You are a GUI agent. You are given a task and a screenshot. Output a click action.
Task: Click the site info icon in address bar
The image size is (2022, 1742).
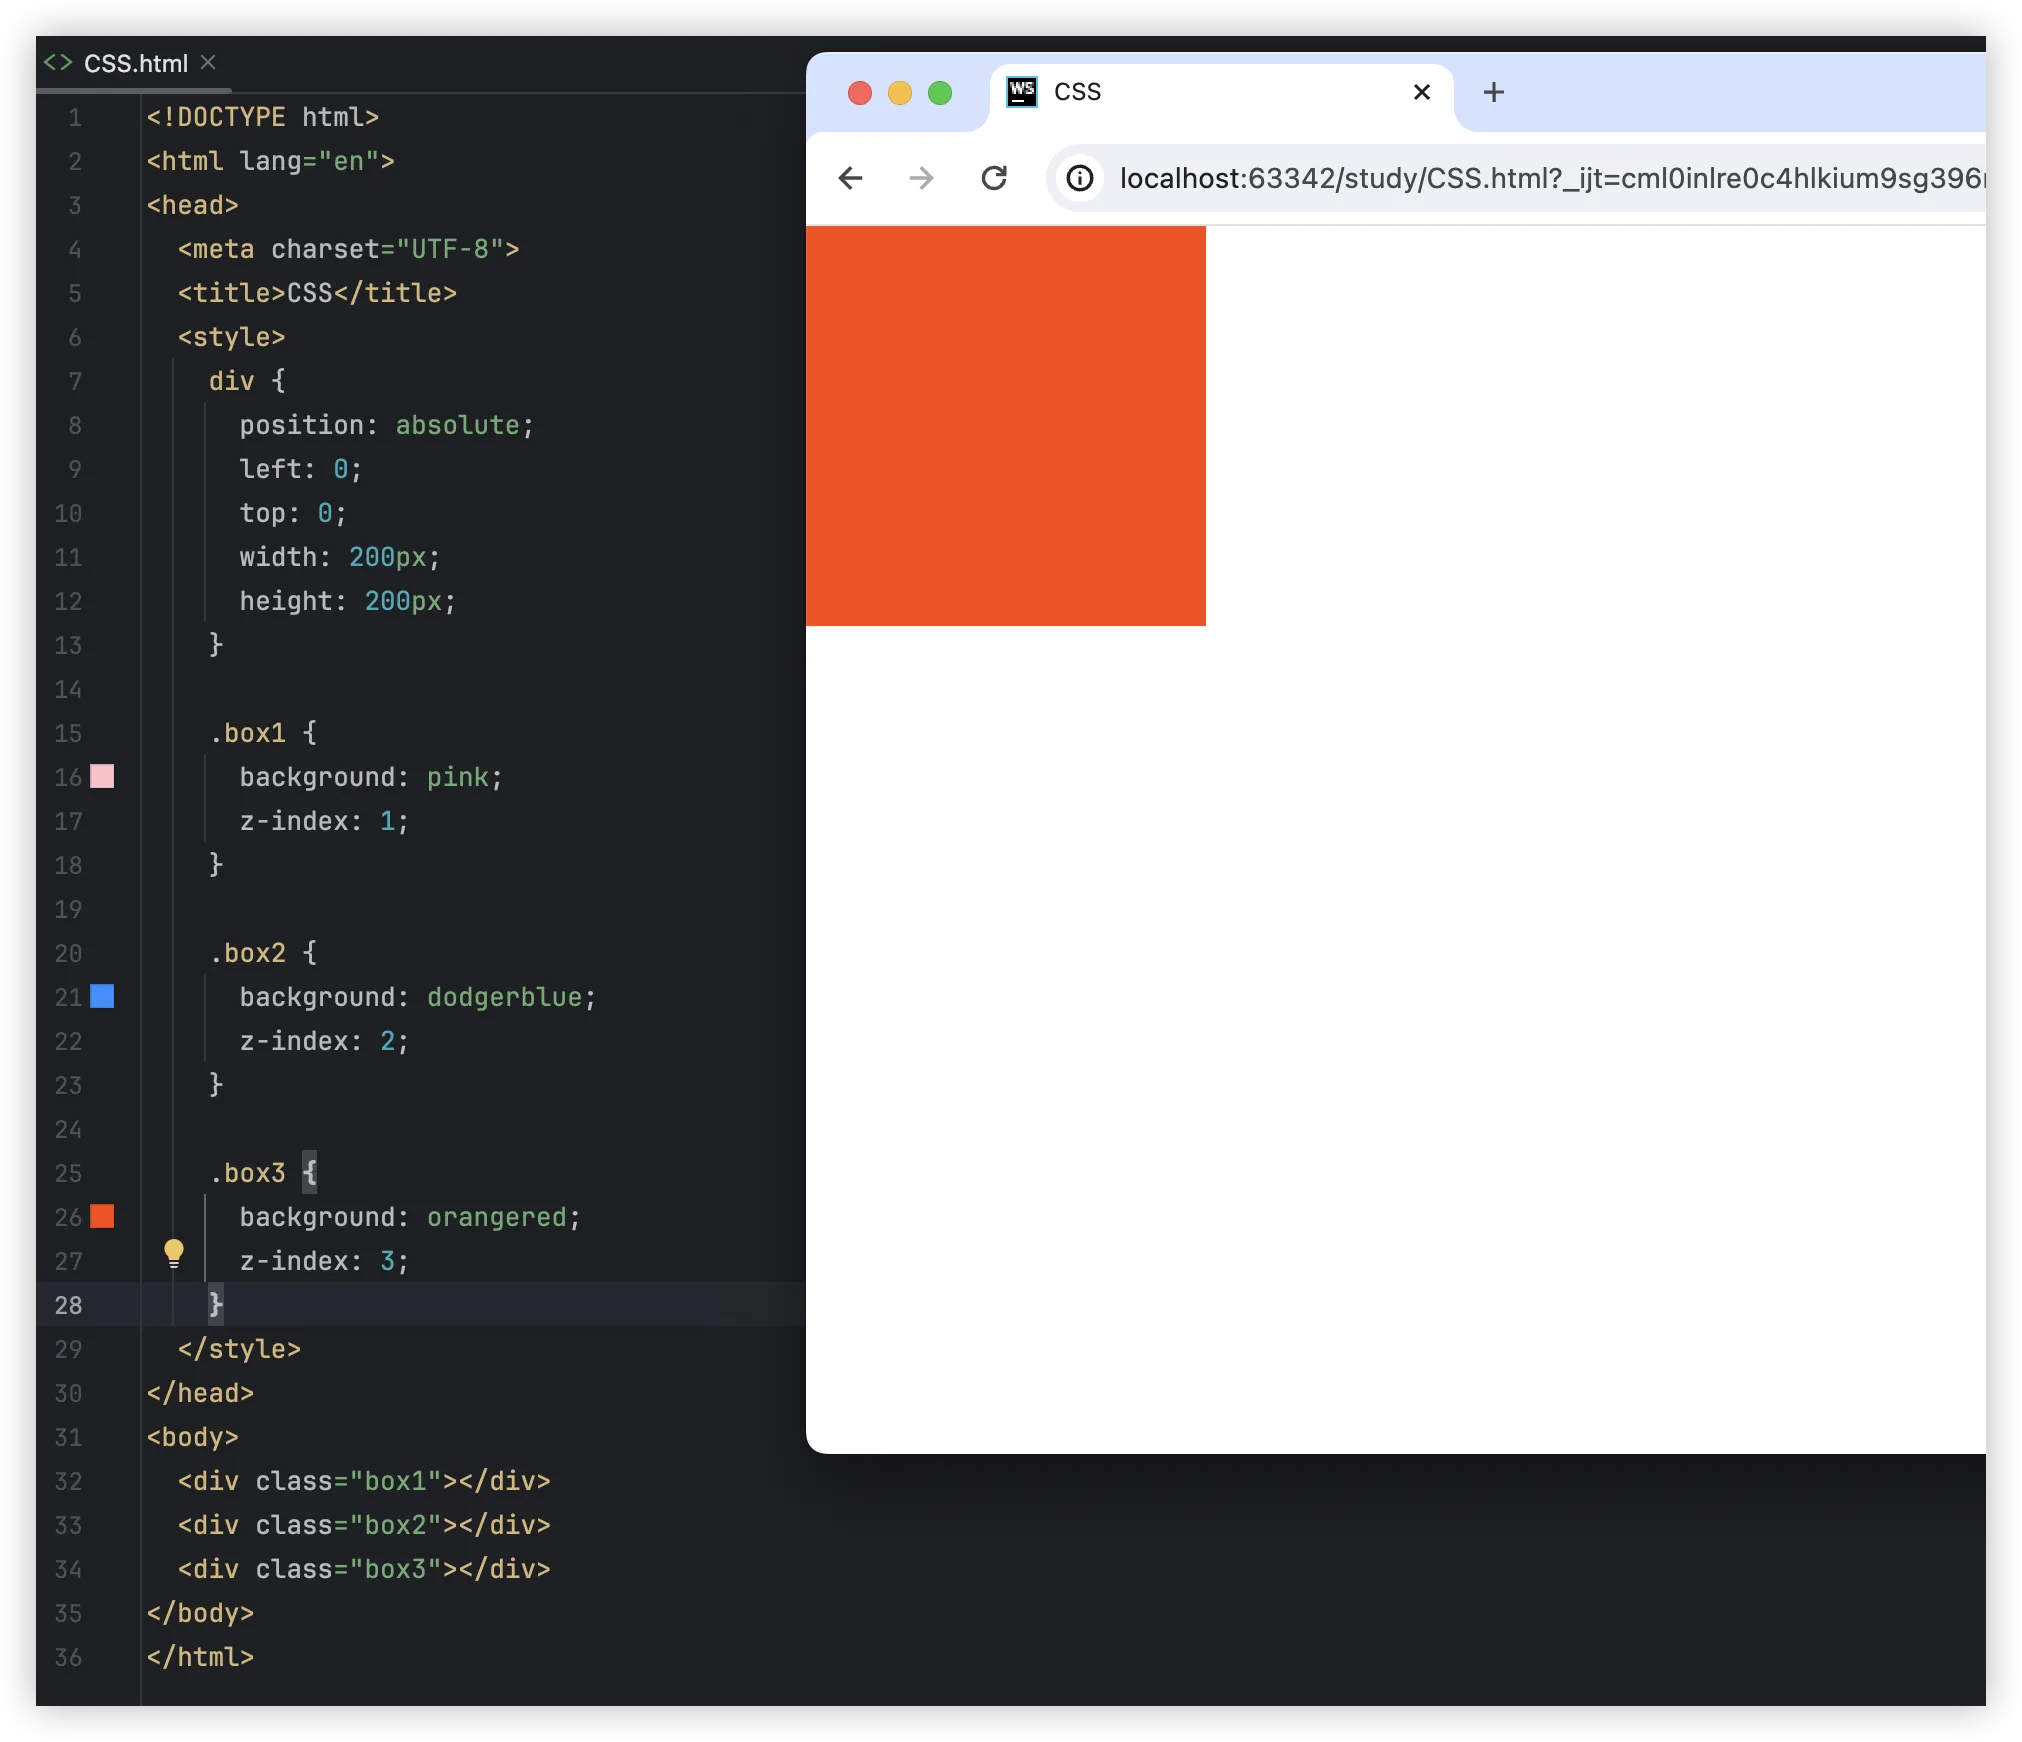point(1080,178)
